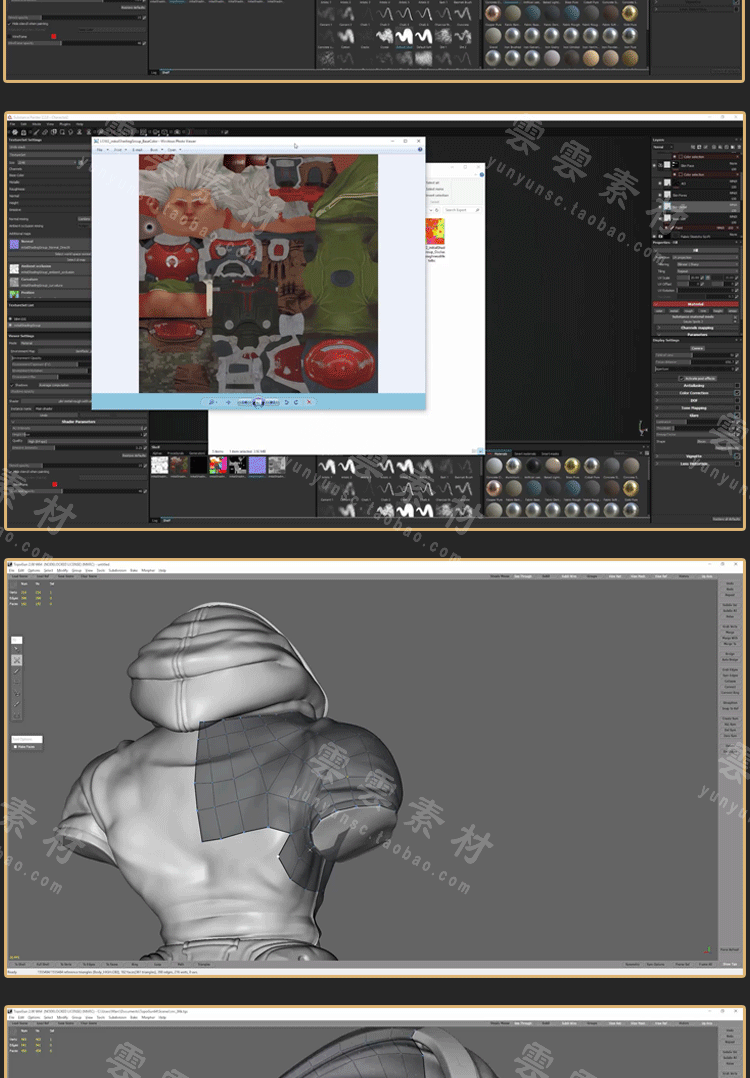
Task: Open Photo Viewer Print menu
Action: click(118, 149)
